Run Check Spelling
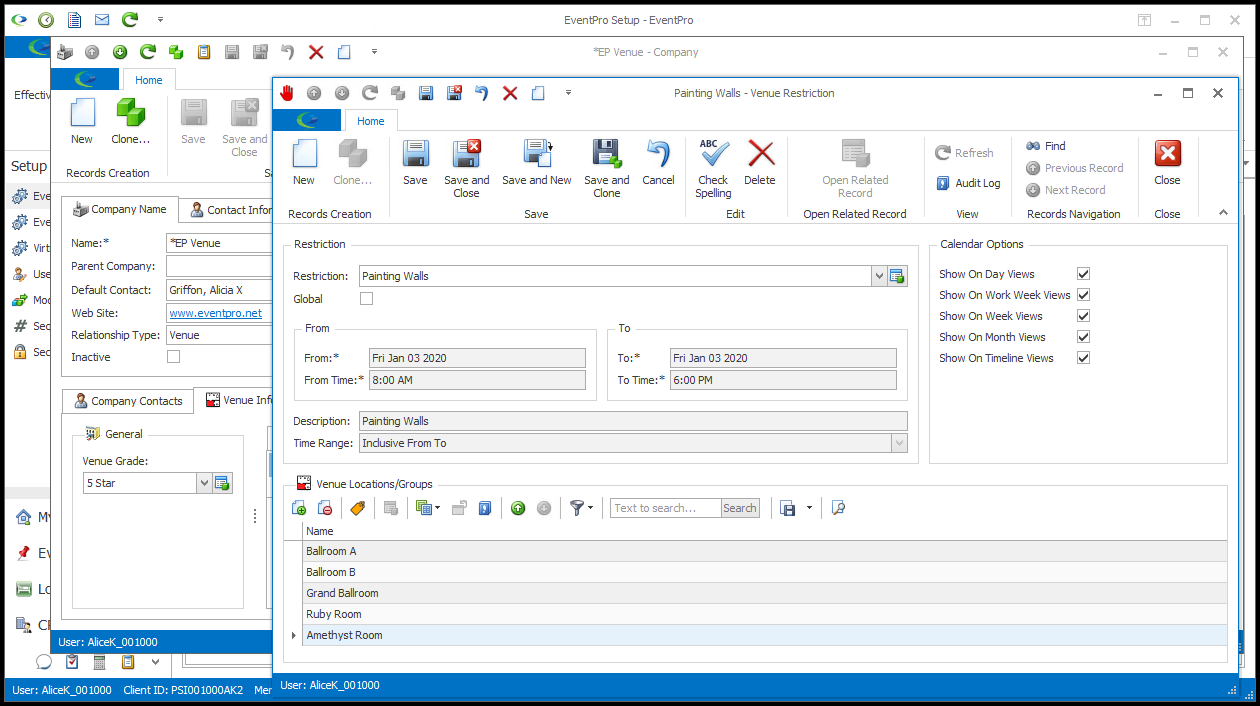The height and width of the screenshot is (706, 1260). coord(713,169)
